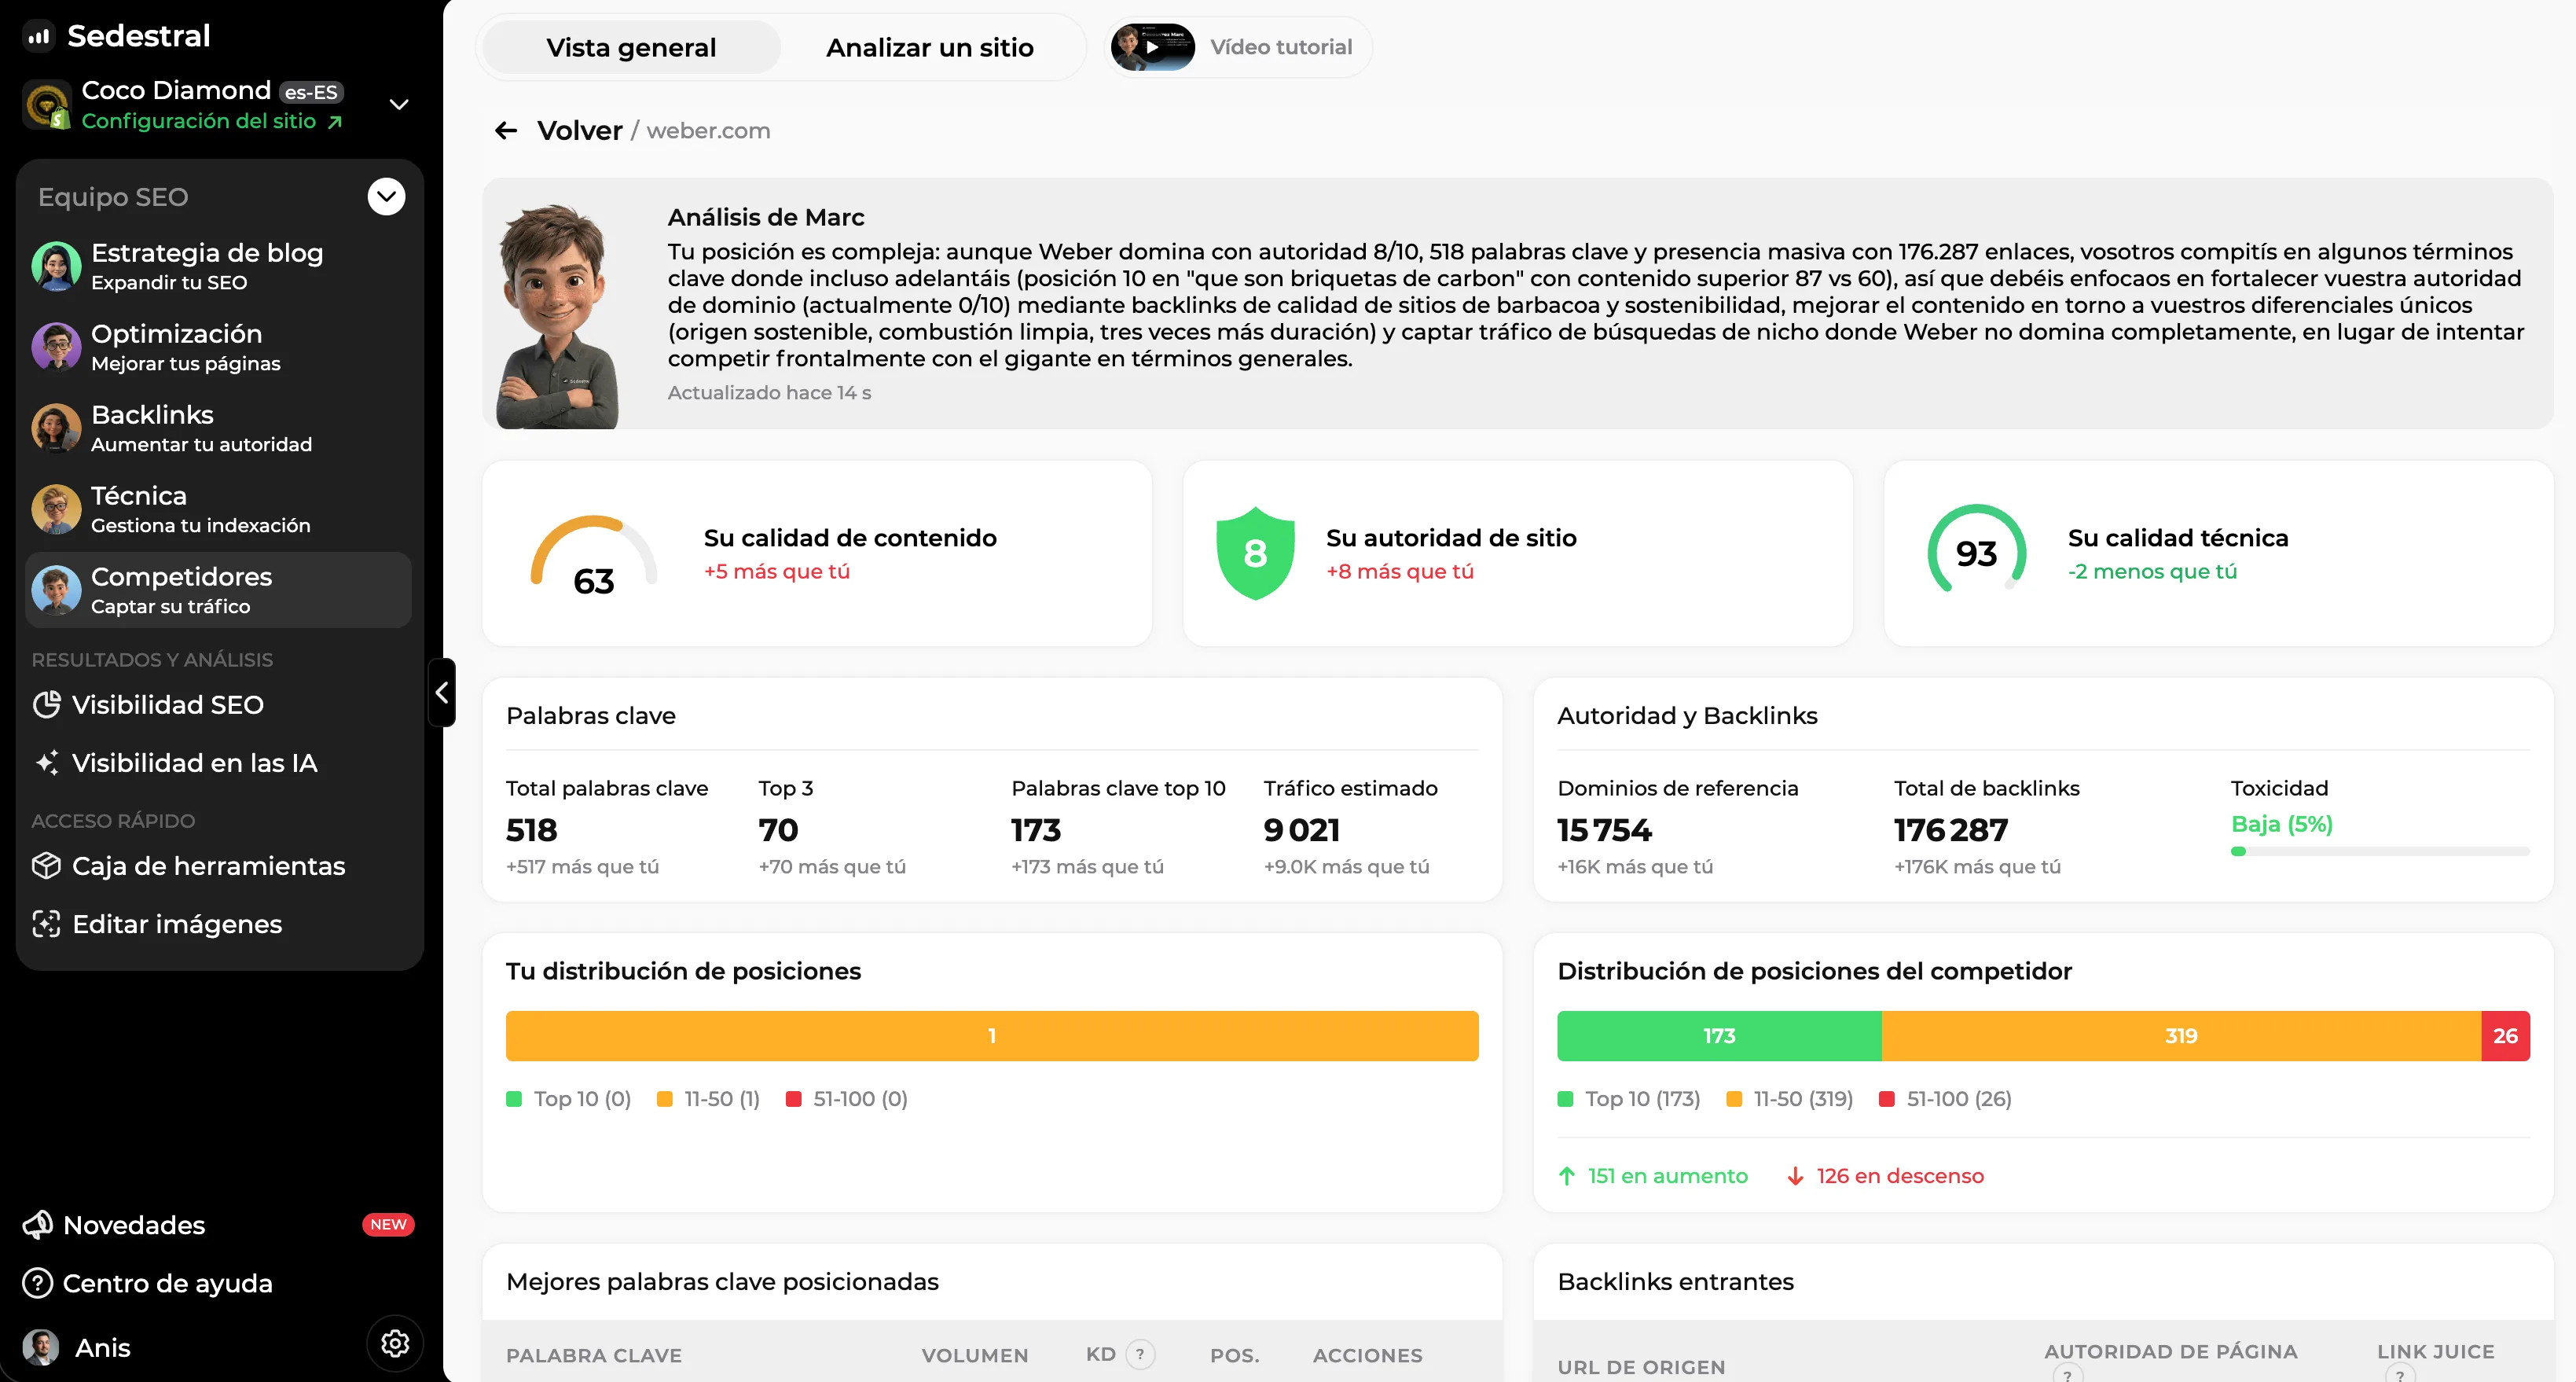Expand the Coco Diamond site switcher chevron
The width and height of the screenshot is (2576, 1382).
pos(399,105)
